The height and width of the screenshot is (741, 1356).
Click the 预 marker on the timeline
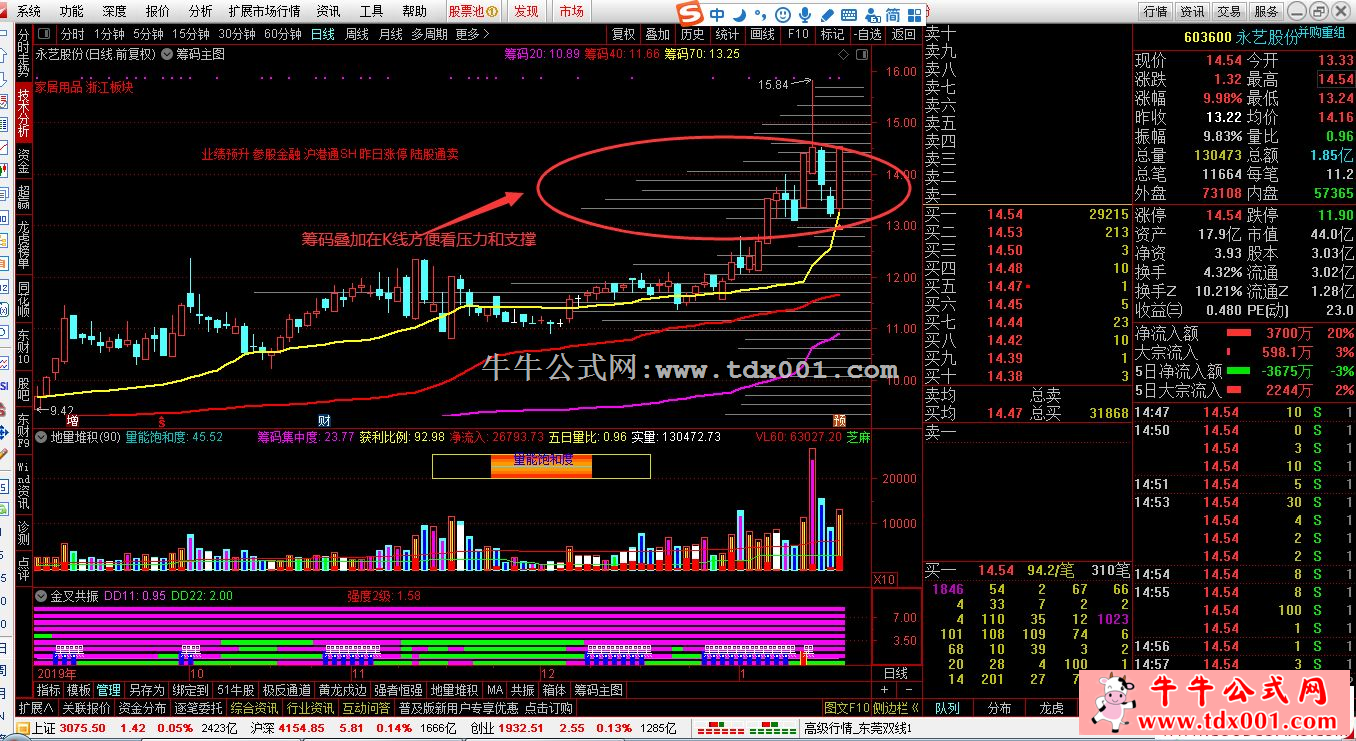[838, 419]
